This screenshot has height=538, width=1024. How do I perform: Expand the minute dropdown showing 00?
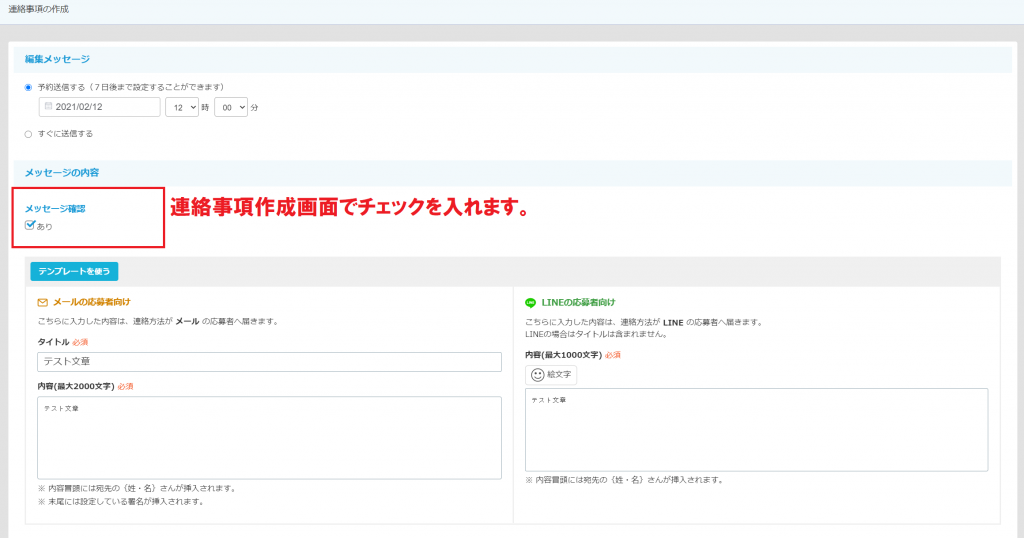(x=230, y=107)
